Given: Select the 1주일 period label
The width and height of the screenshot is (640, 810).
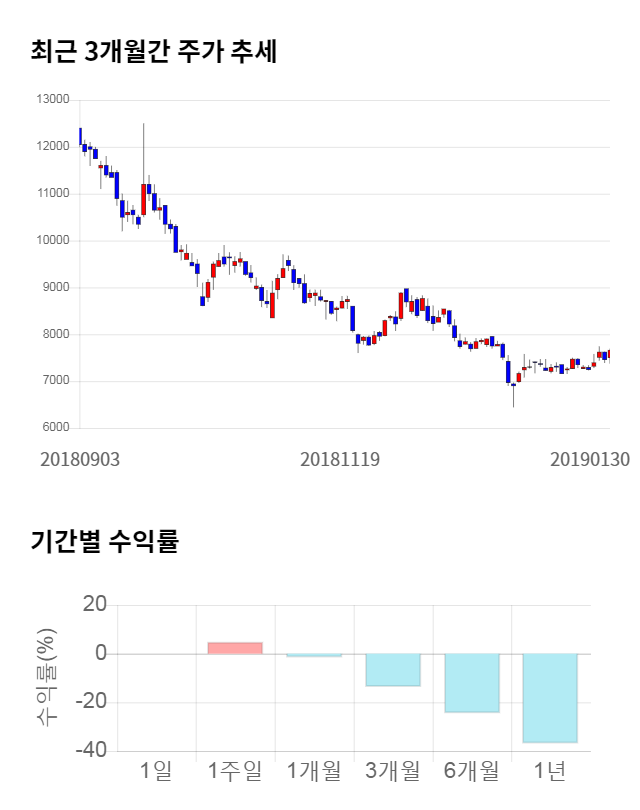Looking at the screenshot, I should click(x=235, y=771).
